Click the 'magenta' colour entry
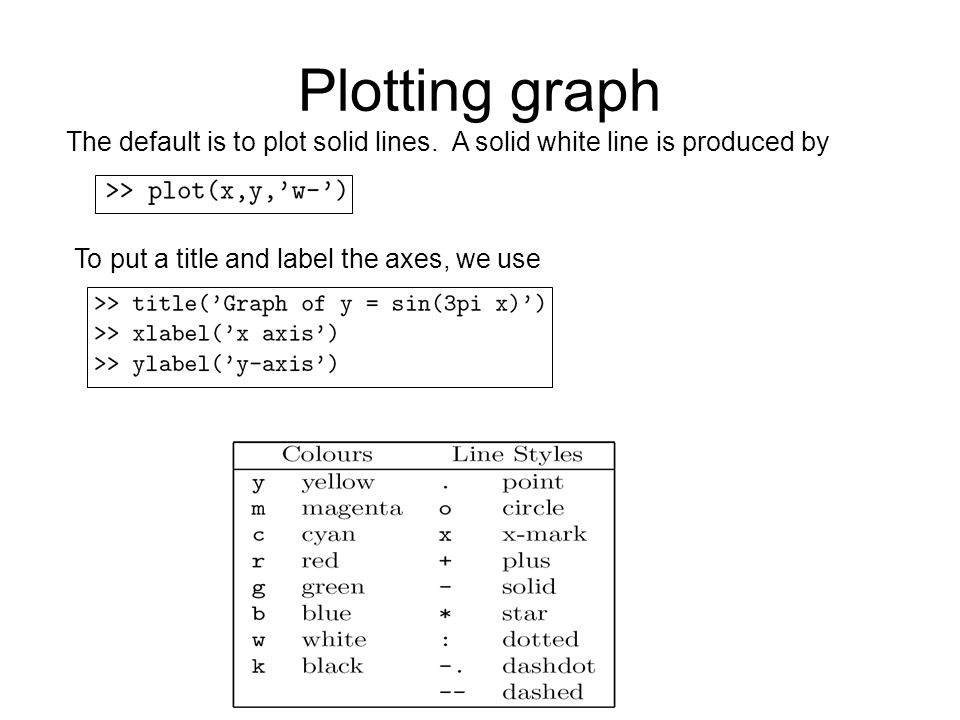 352,509
